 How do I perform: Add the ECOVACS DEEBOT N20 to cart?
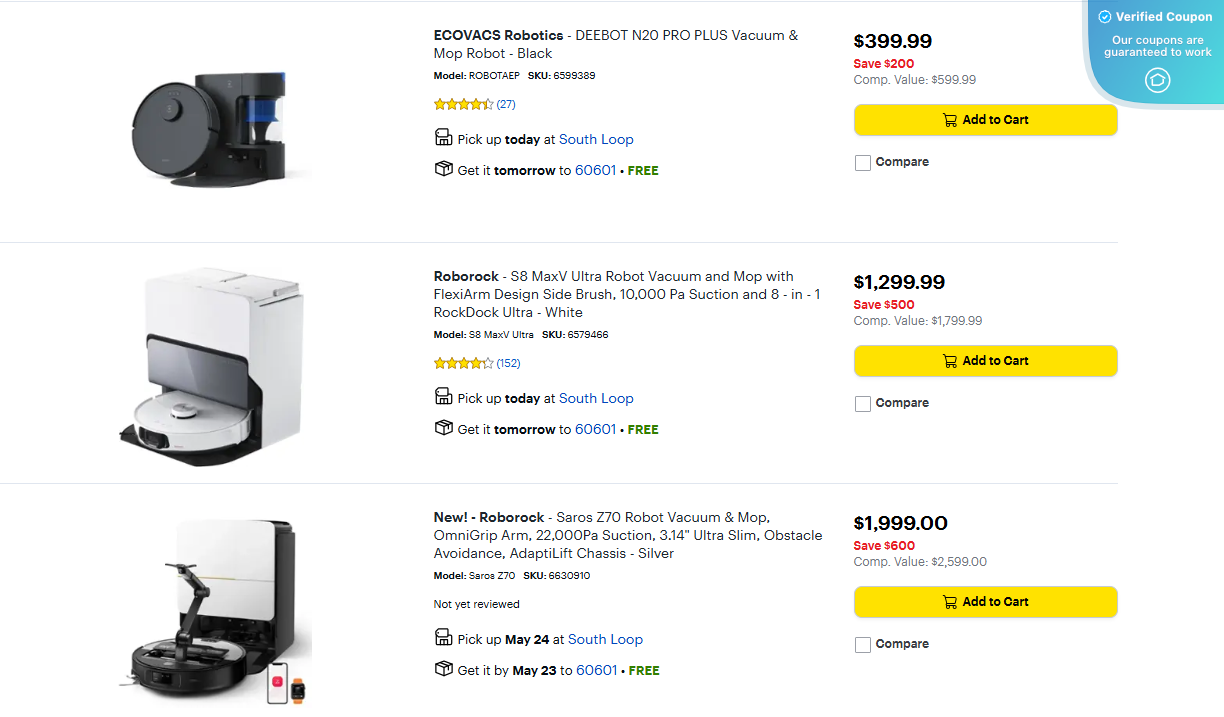click(985, 119)
